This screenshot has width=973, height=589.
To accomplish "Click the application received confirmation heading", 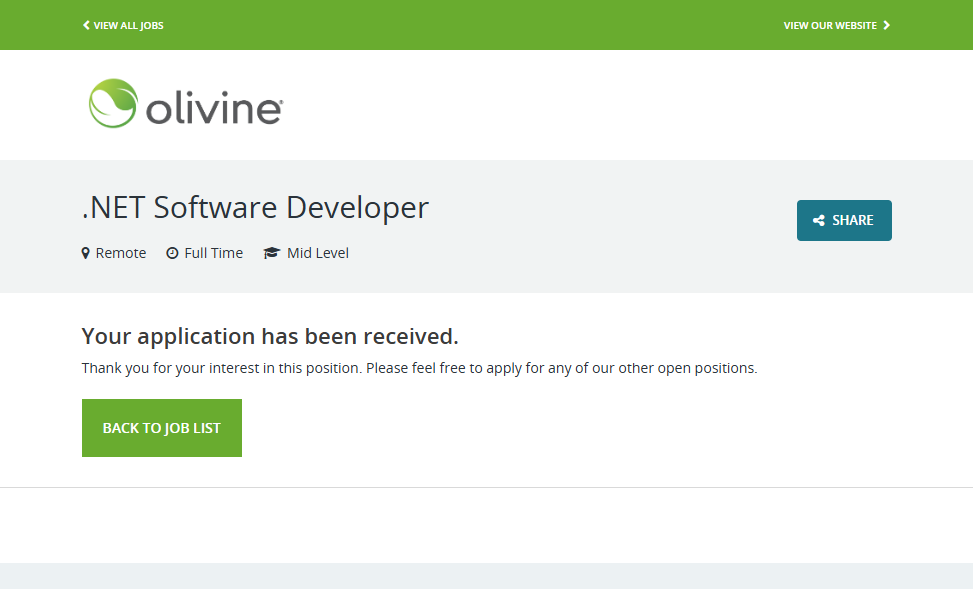I will [270, 336].
